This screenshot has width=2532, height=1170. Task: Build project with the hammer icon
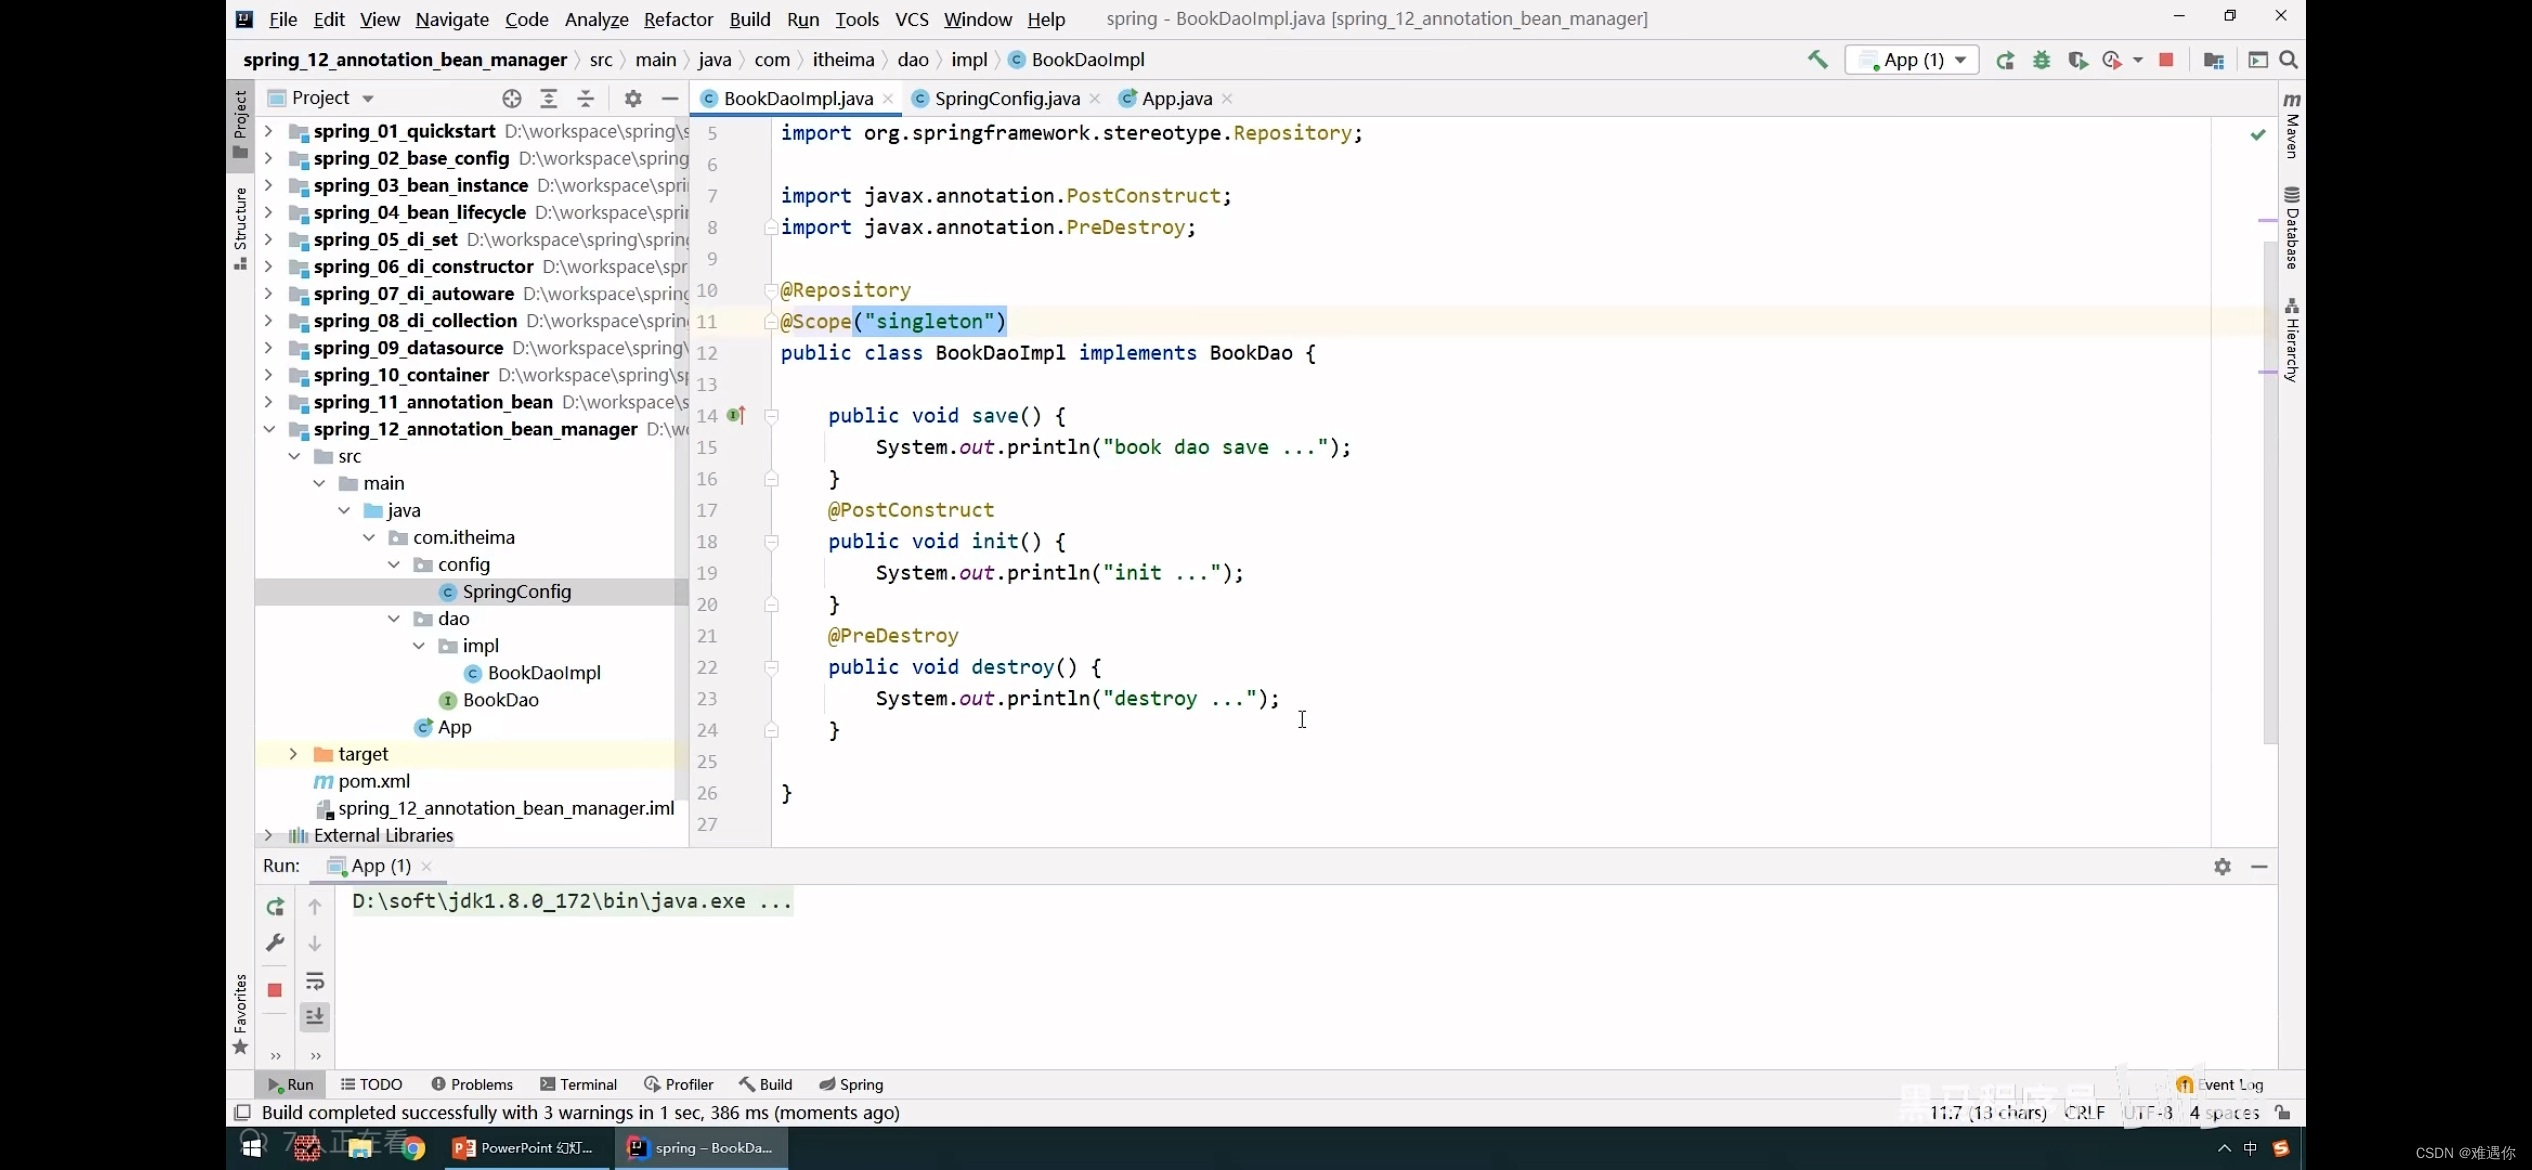(1817, 60)
